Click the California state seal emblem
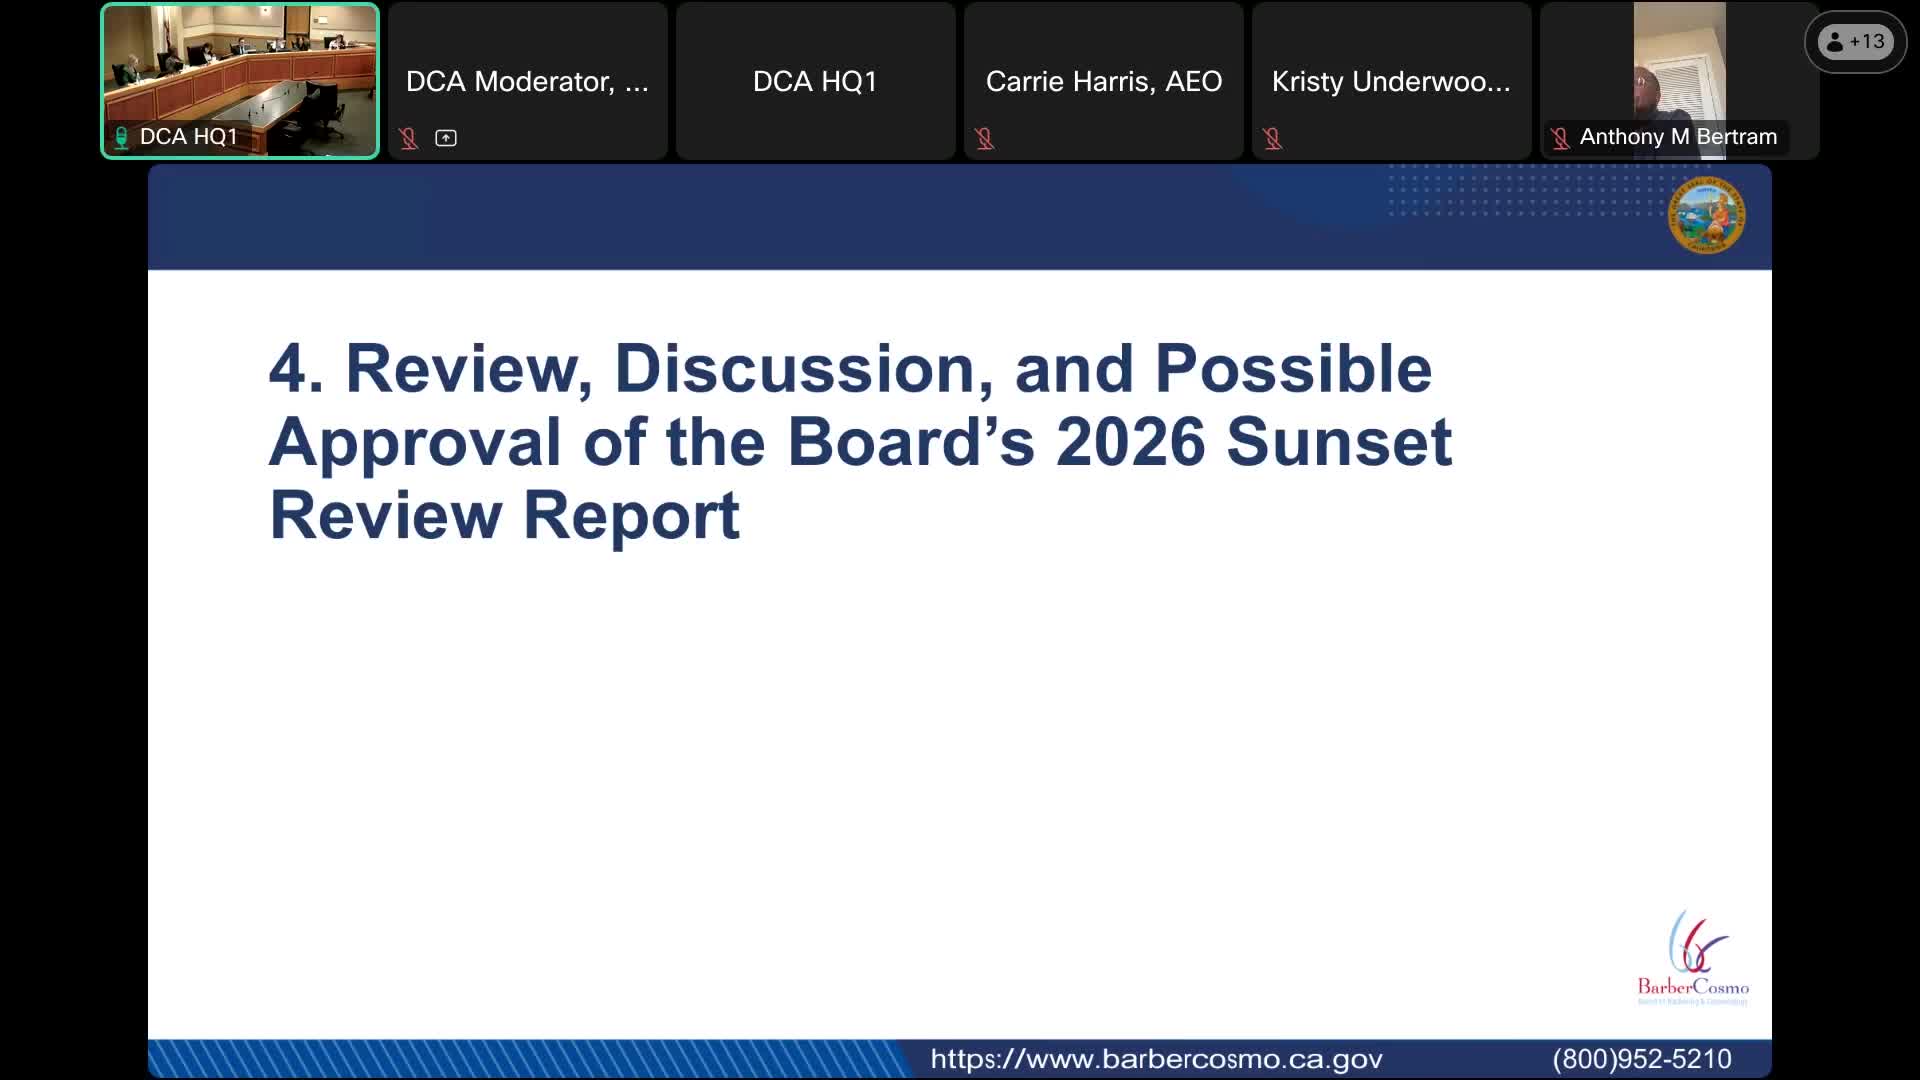This screenshot has height=1080, width=1920. click(1706, 215)
